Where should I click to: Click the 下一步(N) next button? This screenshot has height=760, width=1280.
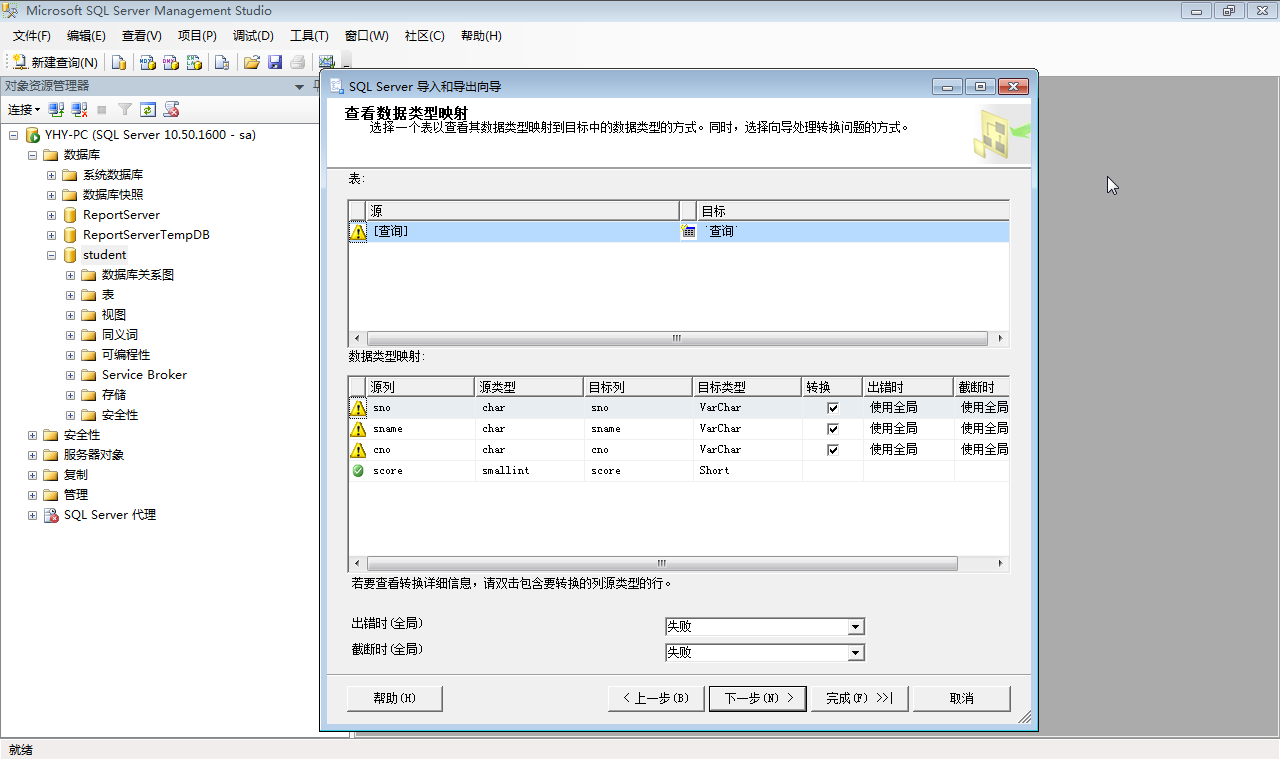tap(758, 698)
